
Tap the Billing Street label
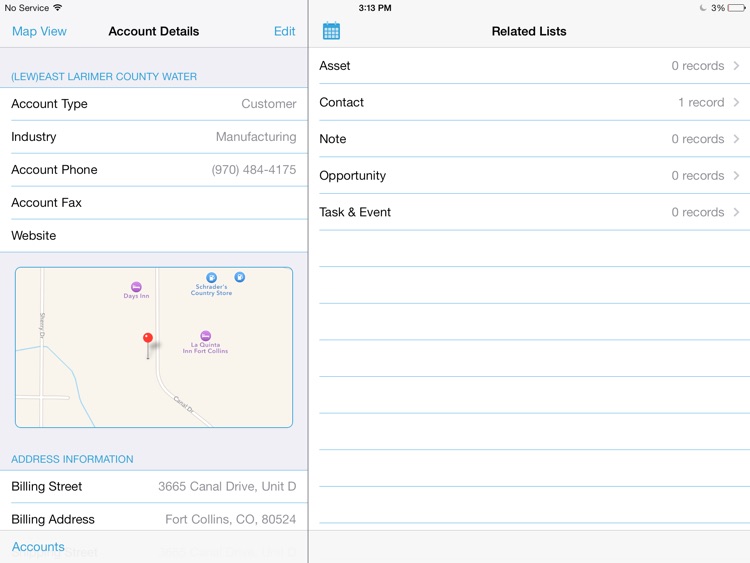point(46,486)
